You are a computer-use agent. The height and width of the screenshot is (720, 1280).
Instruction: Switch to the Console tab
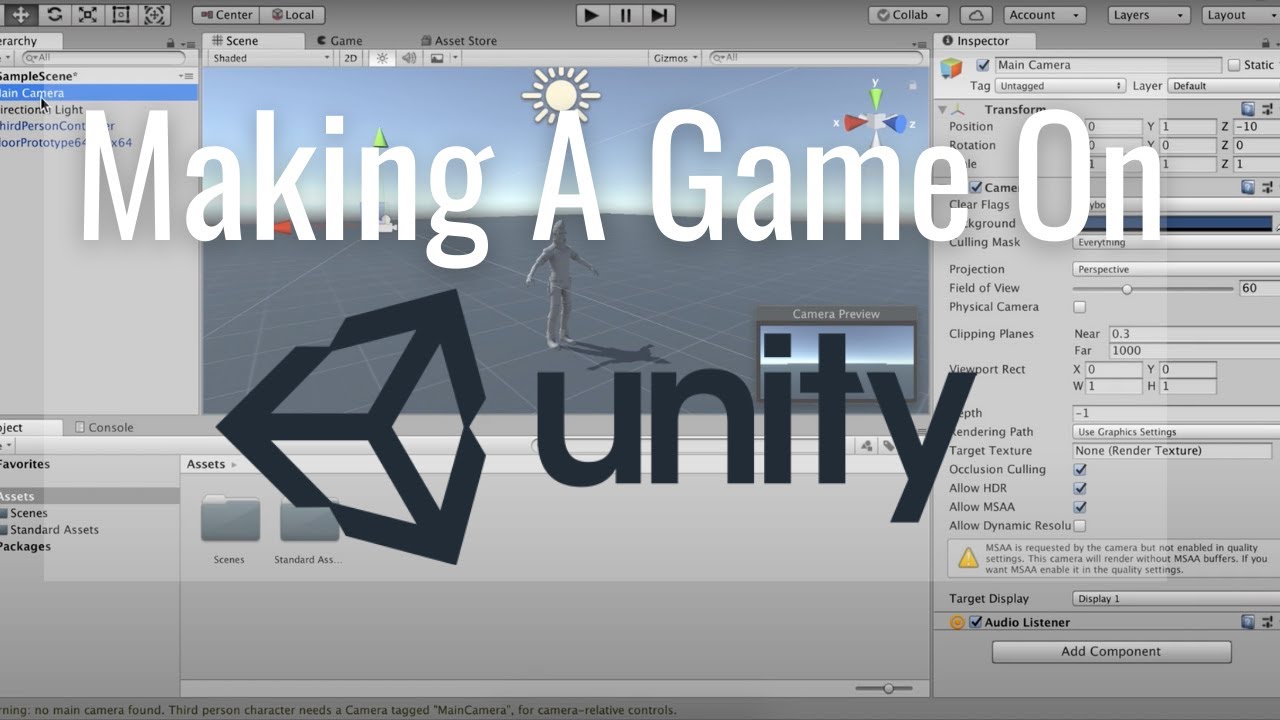[x=104, y=427]
